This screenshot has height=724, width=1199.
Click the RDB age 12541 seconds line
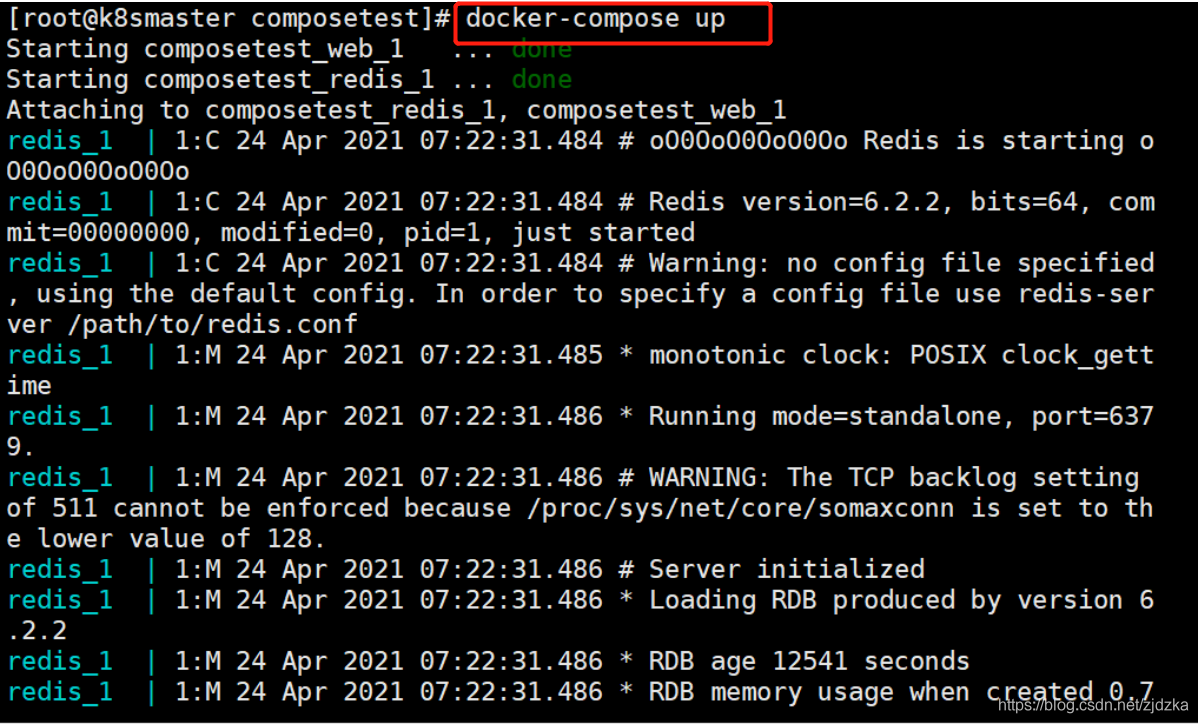(810, 661)
